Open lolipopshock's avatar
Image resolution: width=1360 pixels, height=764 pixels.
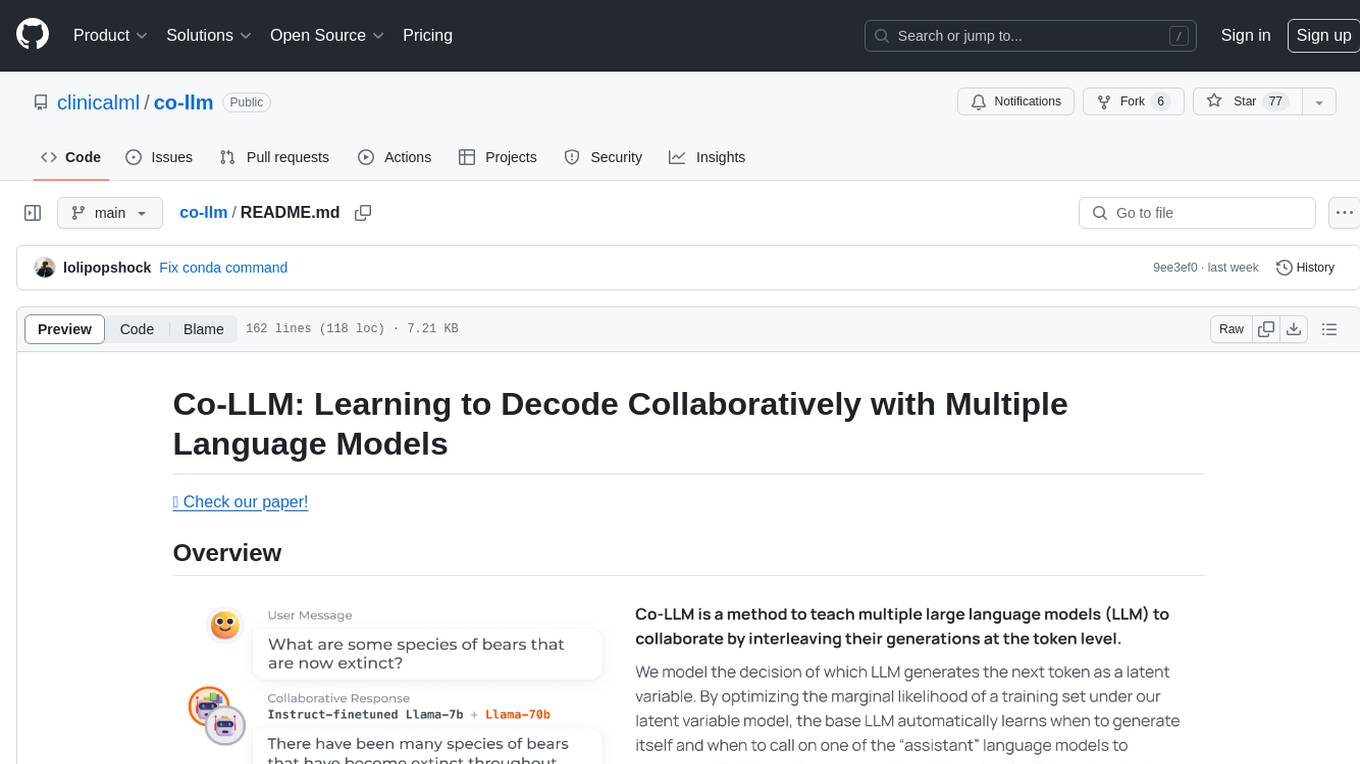click(x=44, y=268)
